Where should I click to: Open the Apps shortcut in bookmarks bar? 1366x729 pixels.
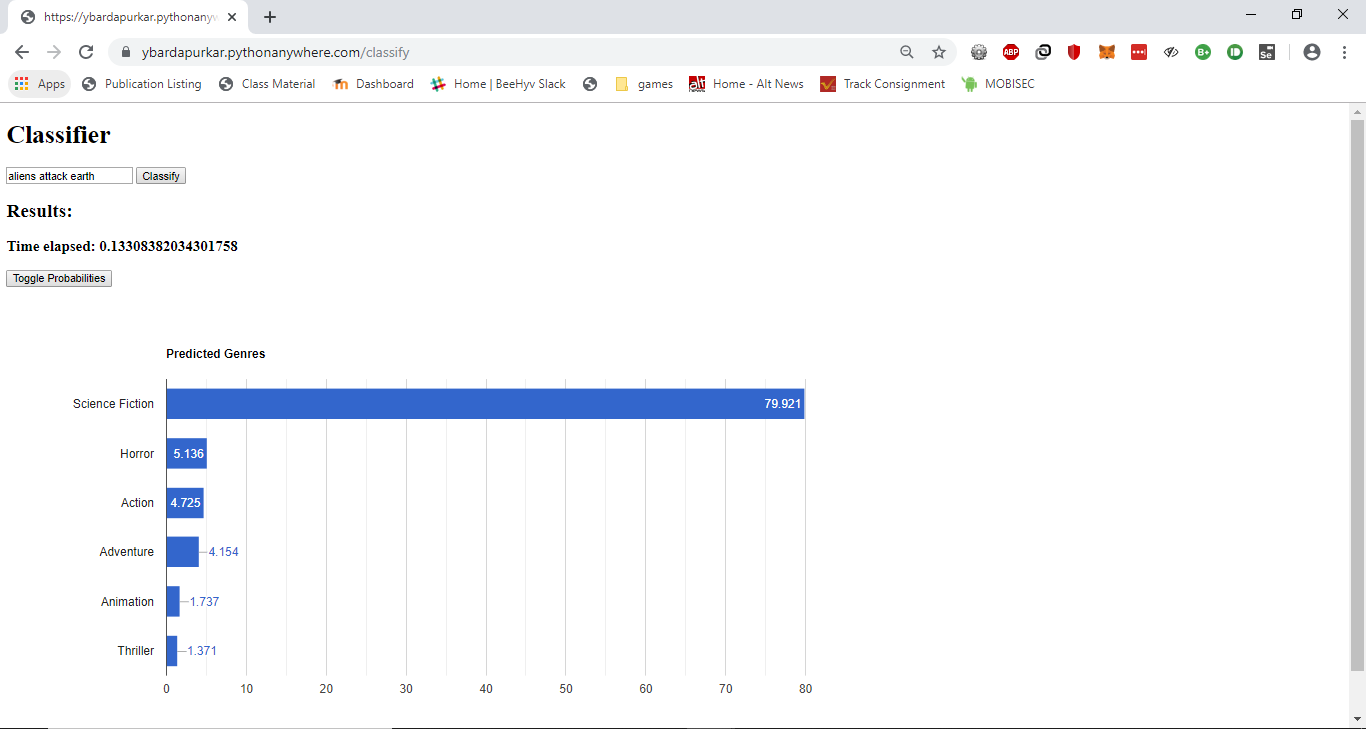[x=40, y=84]
